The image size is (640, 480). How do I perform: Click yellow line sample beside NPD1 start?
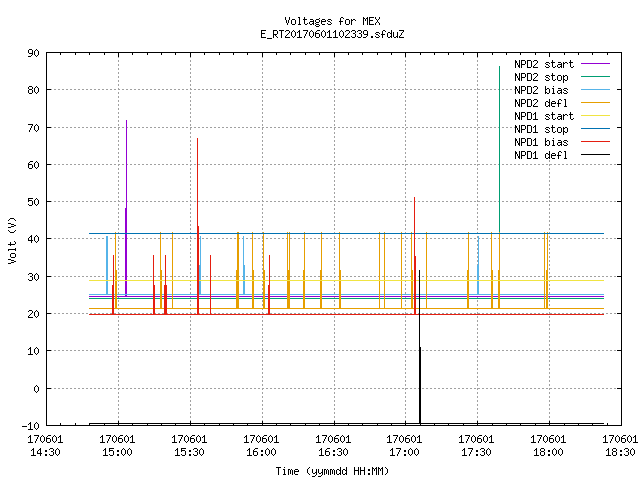pos(595,116)
